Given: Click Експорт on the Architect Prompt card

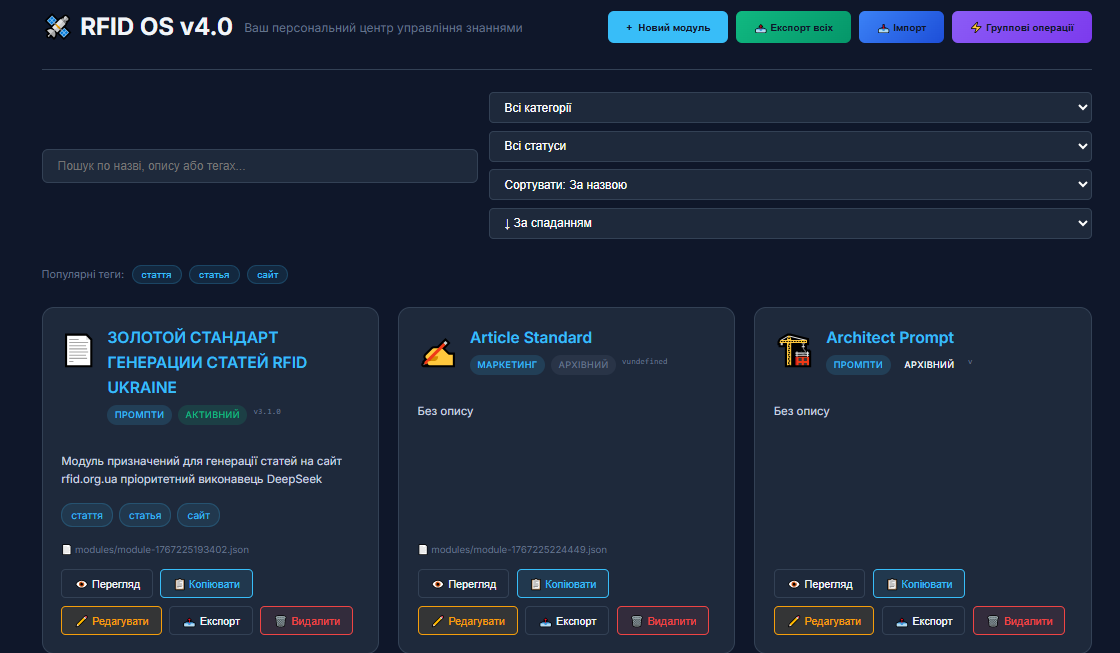Looking at the screenshot, I should coord(923,621).
